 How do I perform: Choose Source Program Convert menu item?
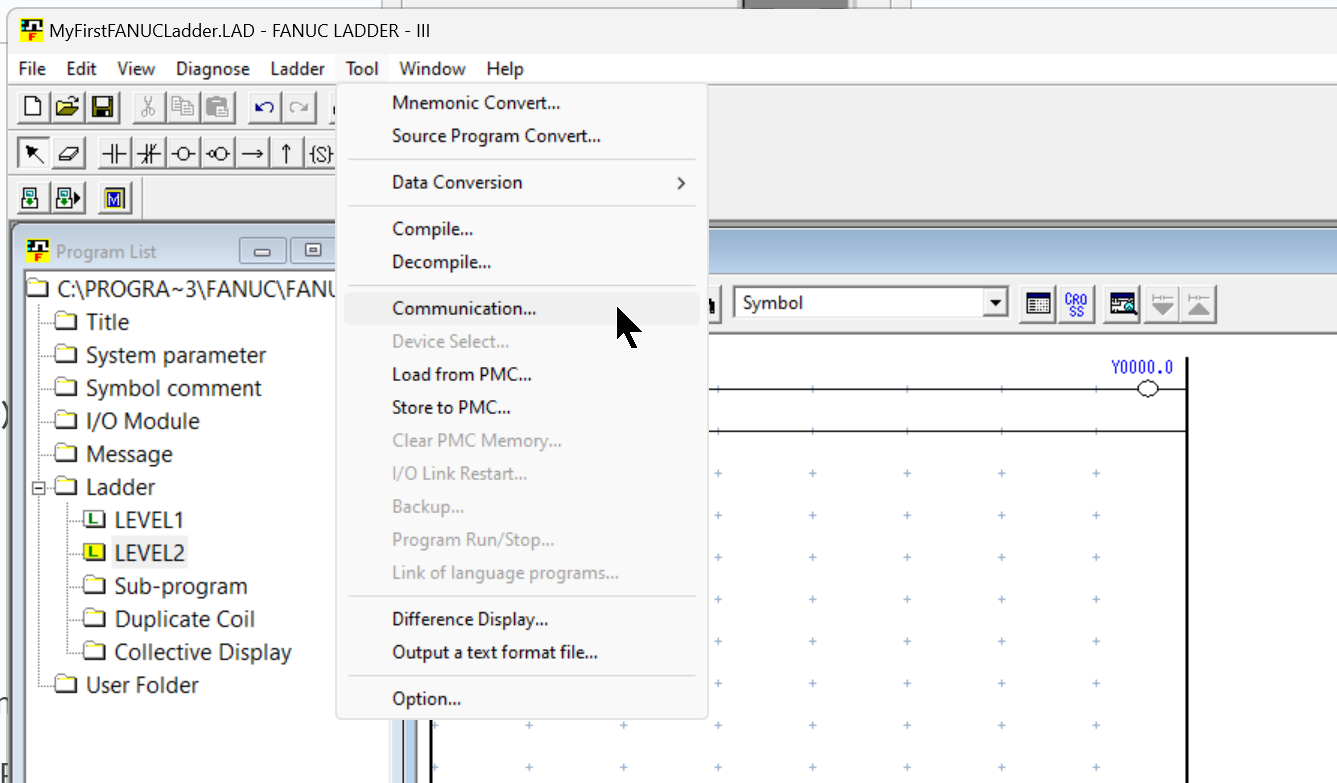520,136
